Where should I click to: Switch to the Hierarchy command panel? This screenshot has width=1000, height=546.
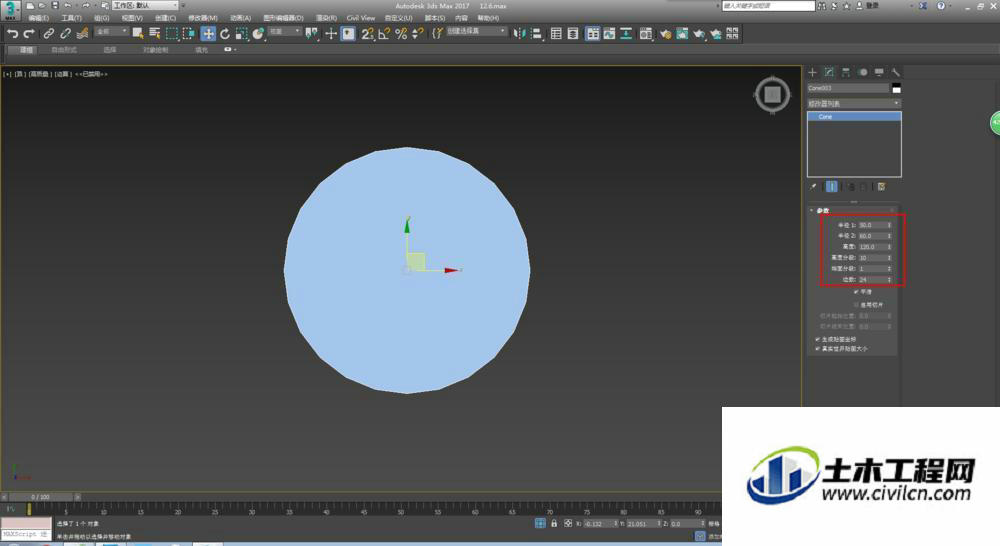click(x=846, y=72)
